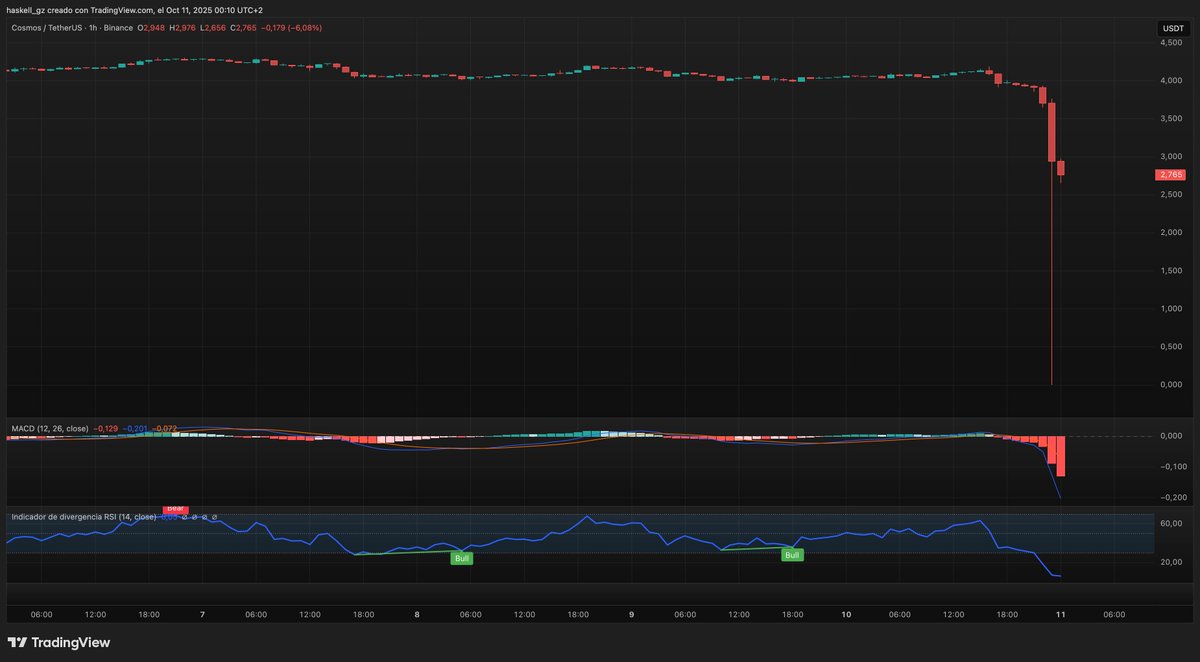Click the close value C2,765
This screenshot has width=1200, height=662.
[x=243, y=28]
